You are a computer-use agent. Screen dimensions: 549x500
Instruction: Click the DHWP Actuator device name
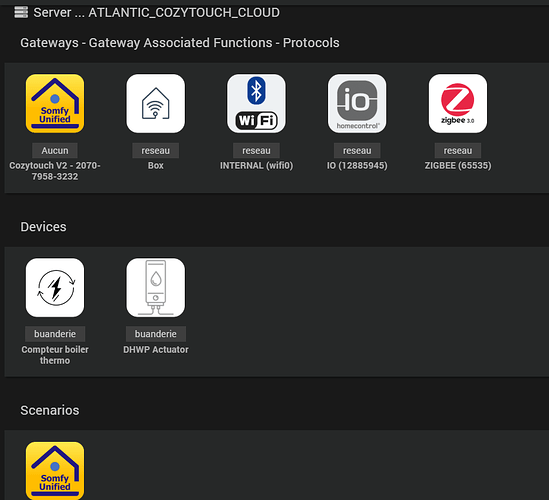[x=156, y=349]
